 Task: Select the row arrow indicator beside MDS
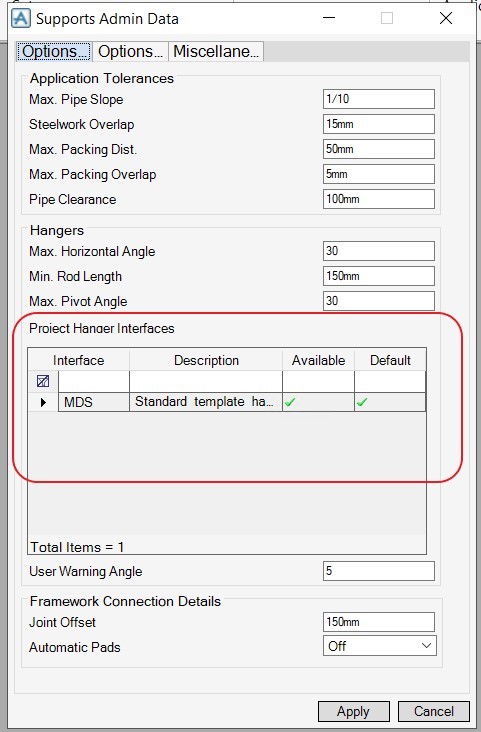point(43,402)
